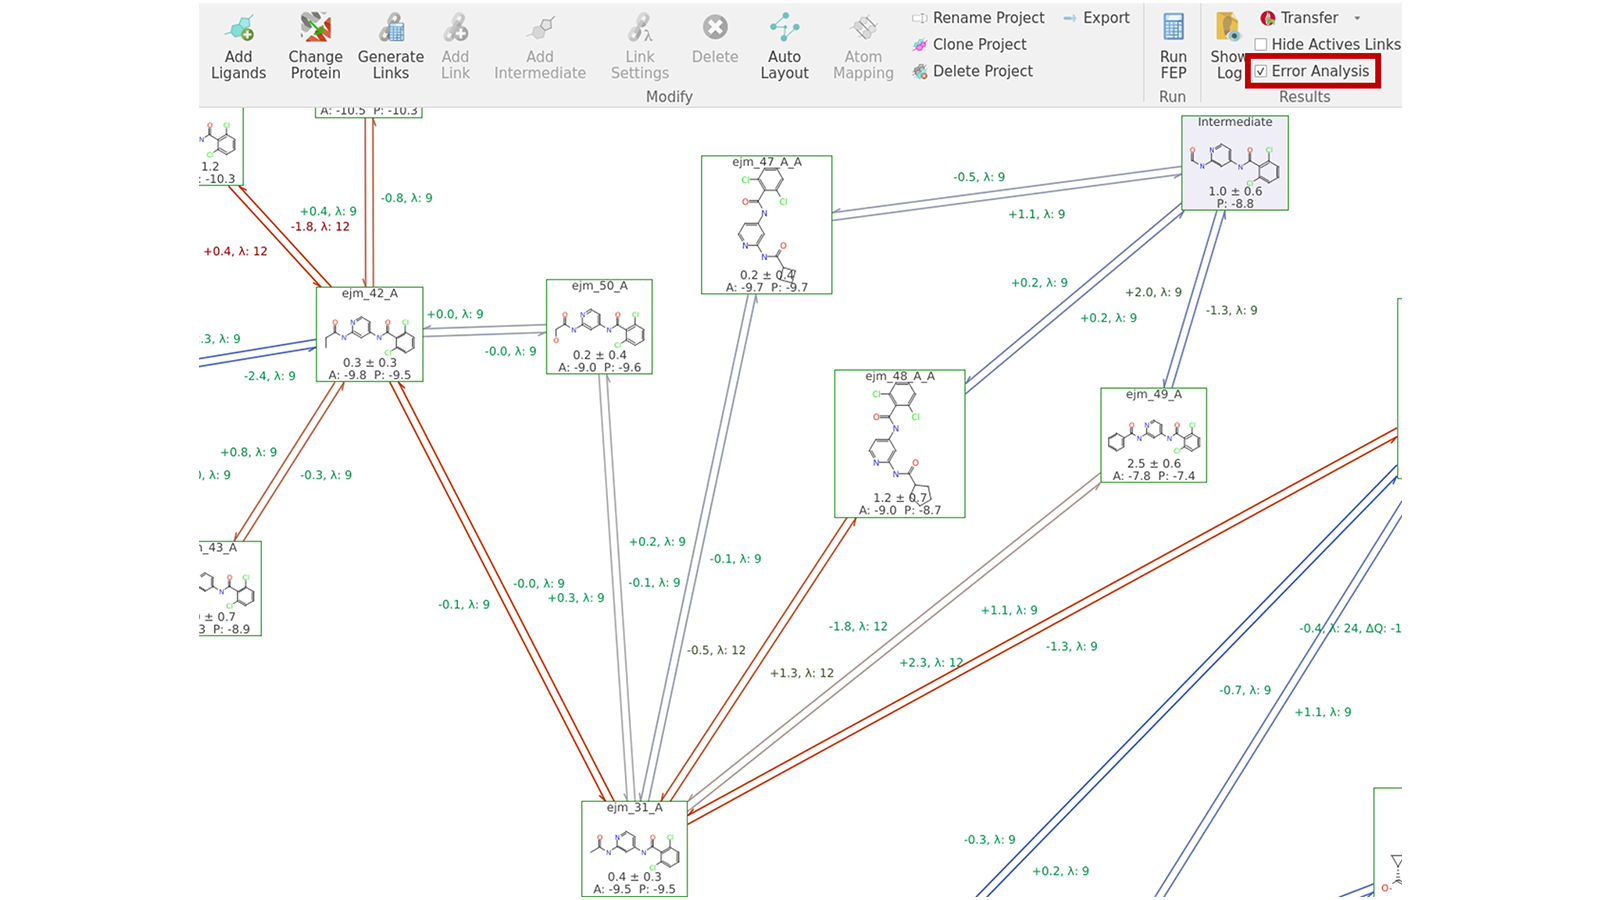
Task: Click the '+1.1, λ: 9' label near Intermediate
Action: [1036, 214]
